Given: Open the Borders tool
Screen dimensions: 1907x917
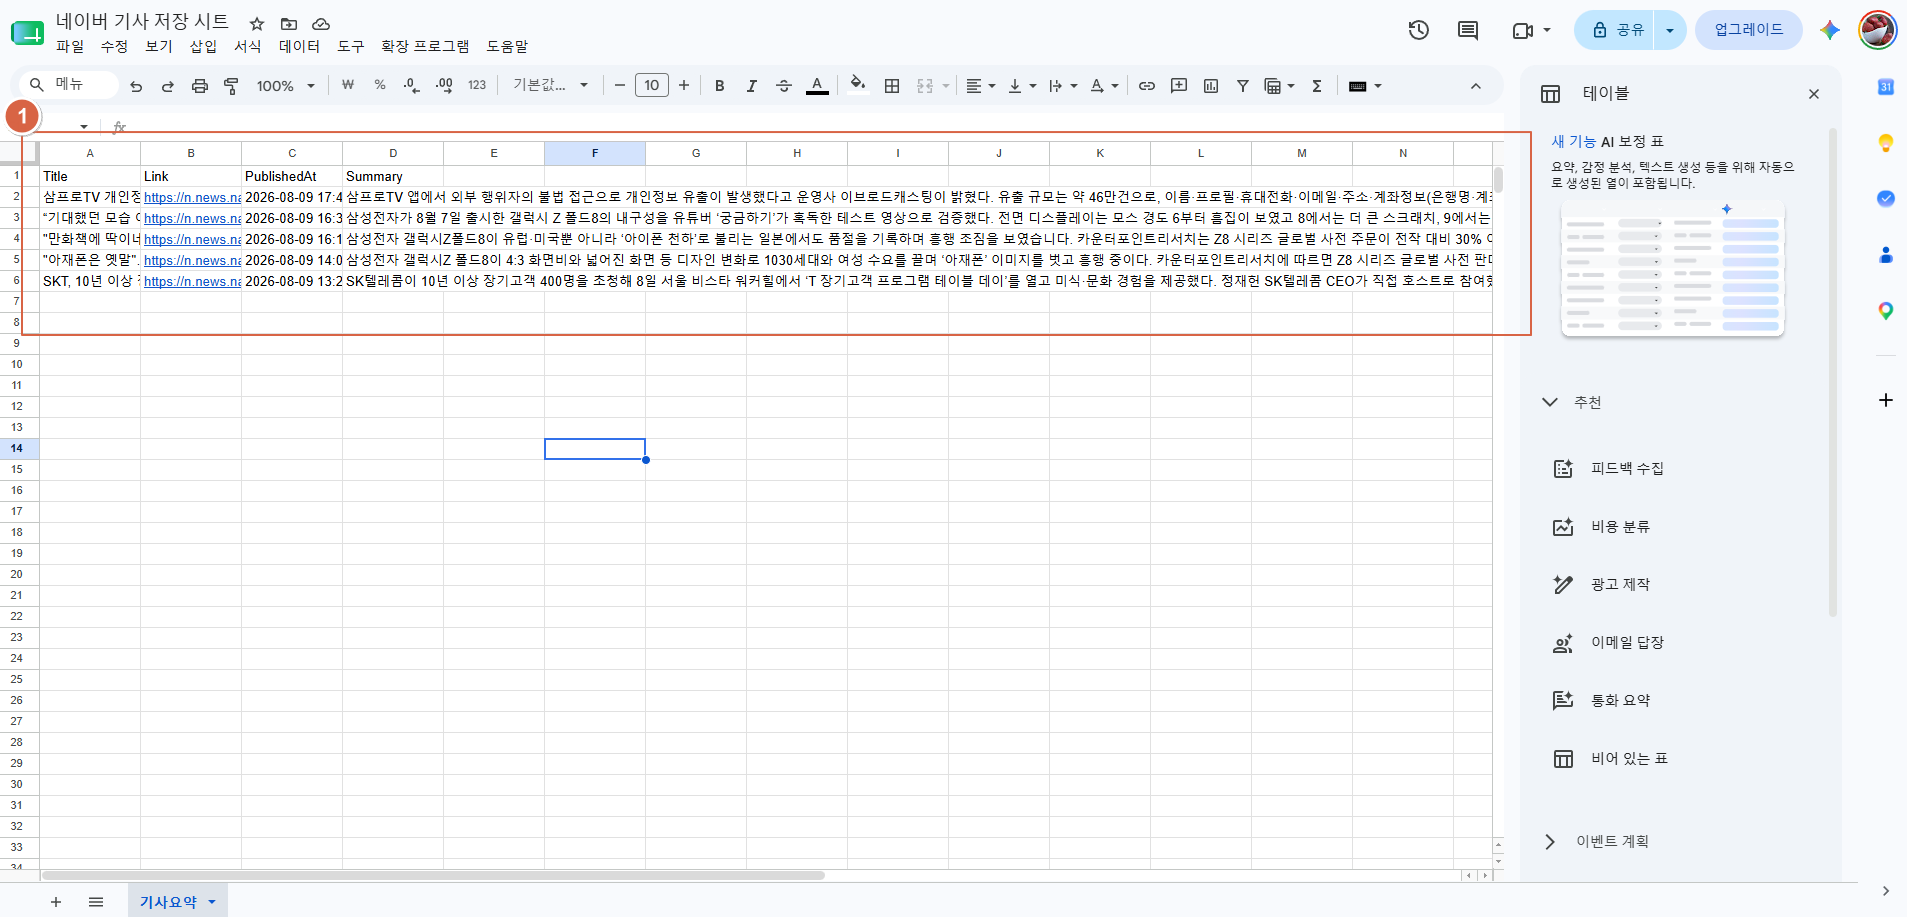Looking at the screenshot, I should [892, 86].
